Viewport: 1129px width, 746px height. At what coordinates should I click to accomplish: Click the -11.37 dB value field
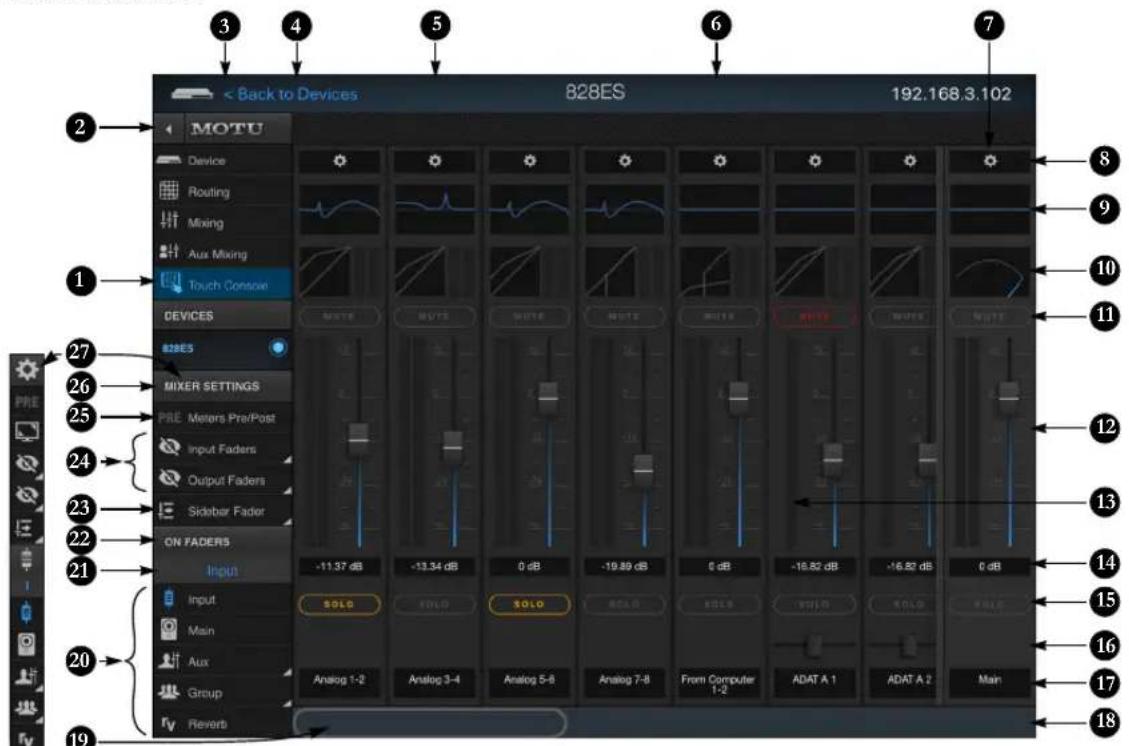[x=339, y=567]
